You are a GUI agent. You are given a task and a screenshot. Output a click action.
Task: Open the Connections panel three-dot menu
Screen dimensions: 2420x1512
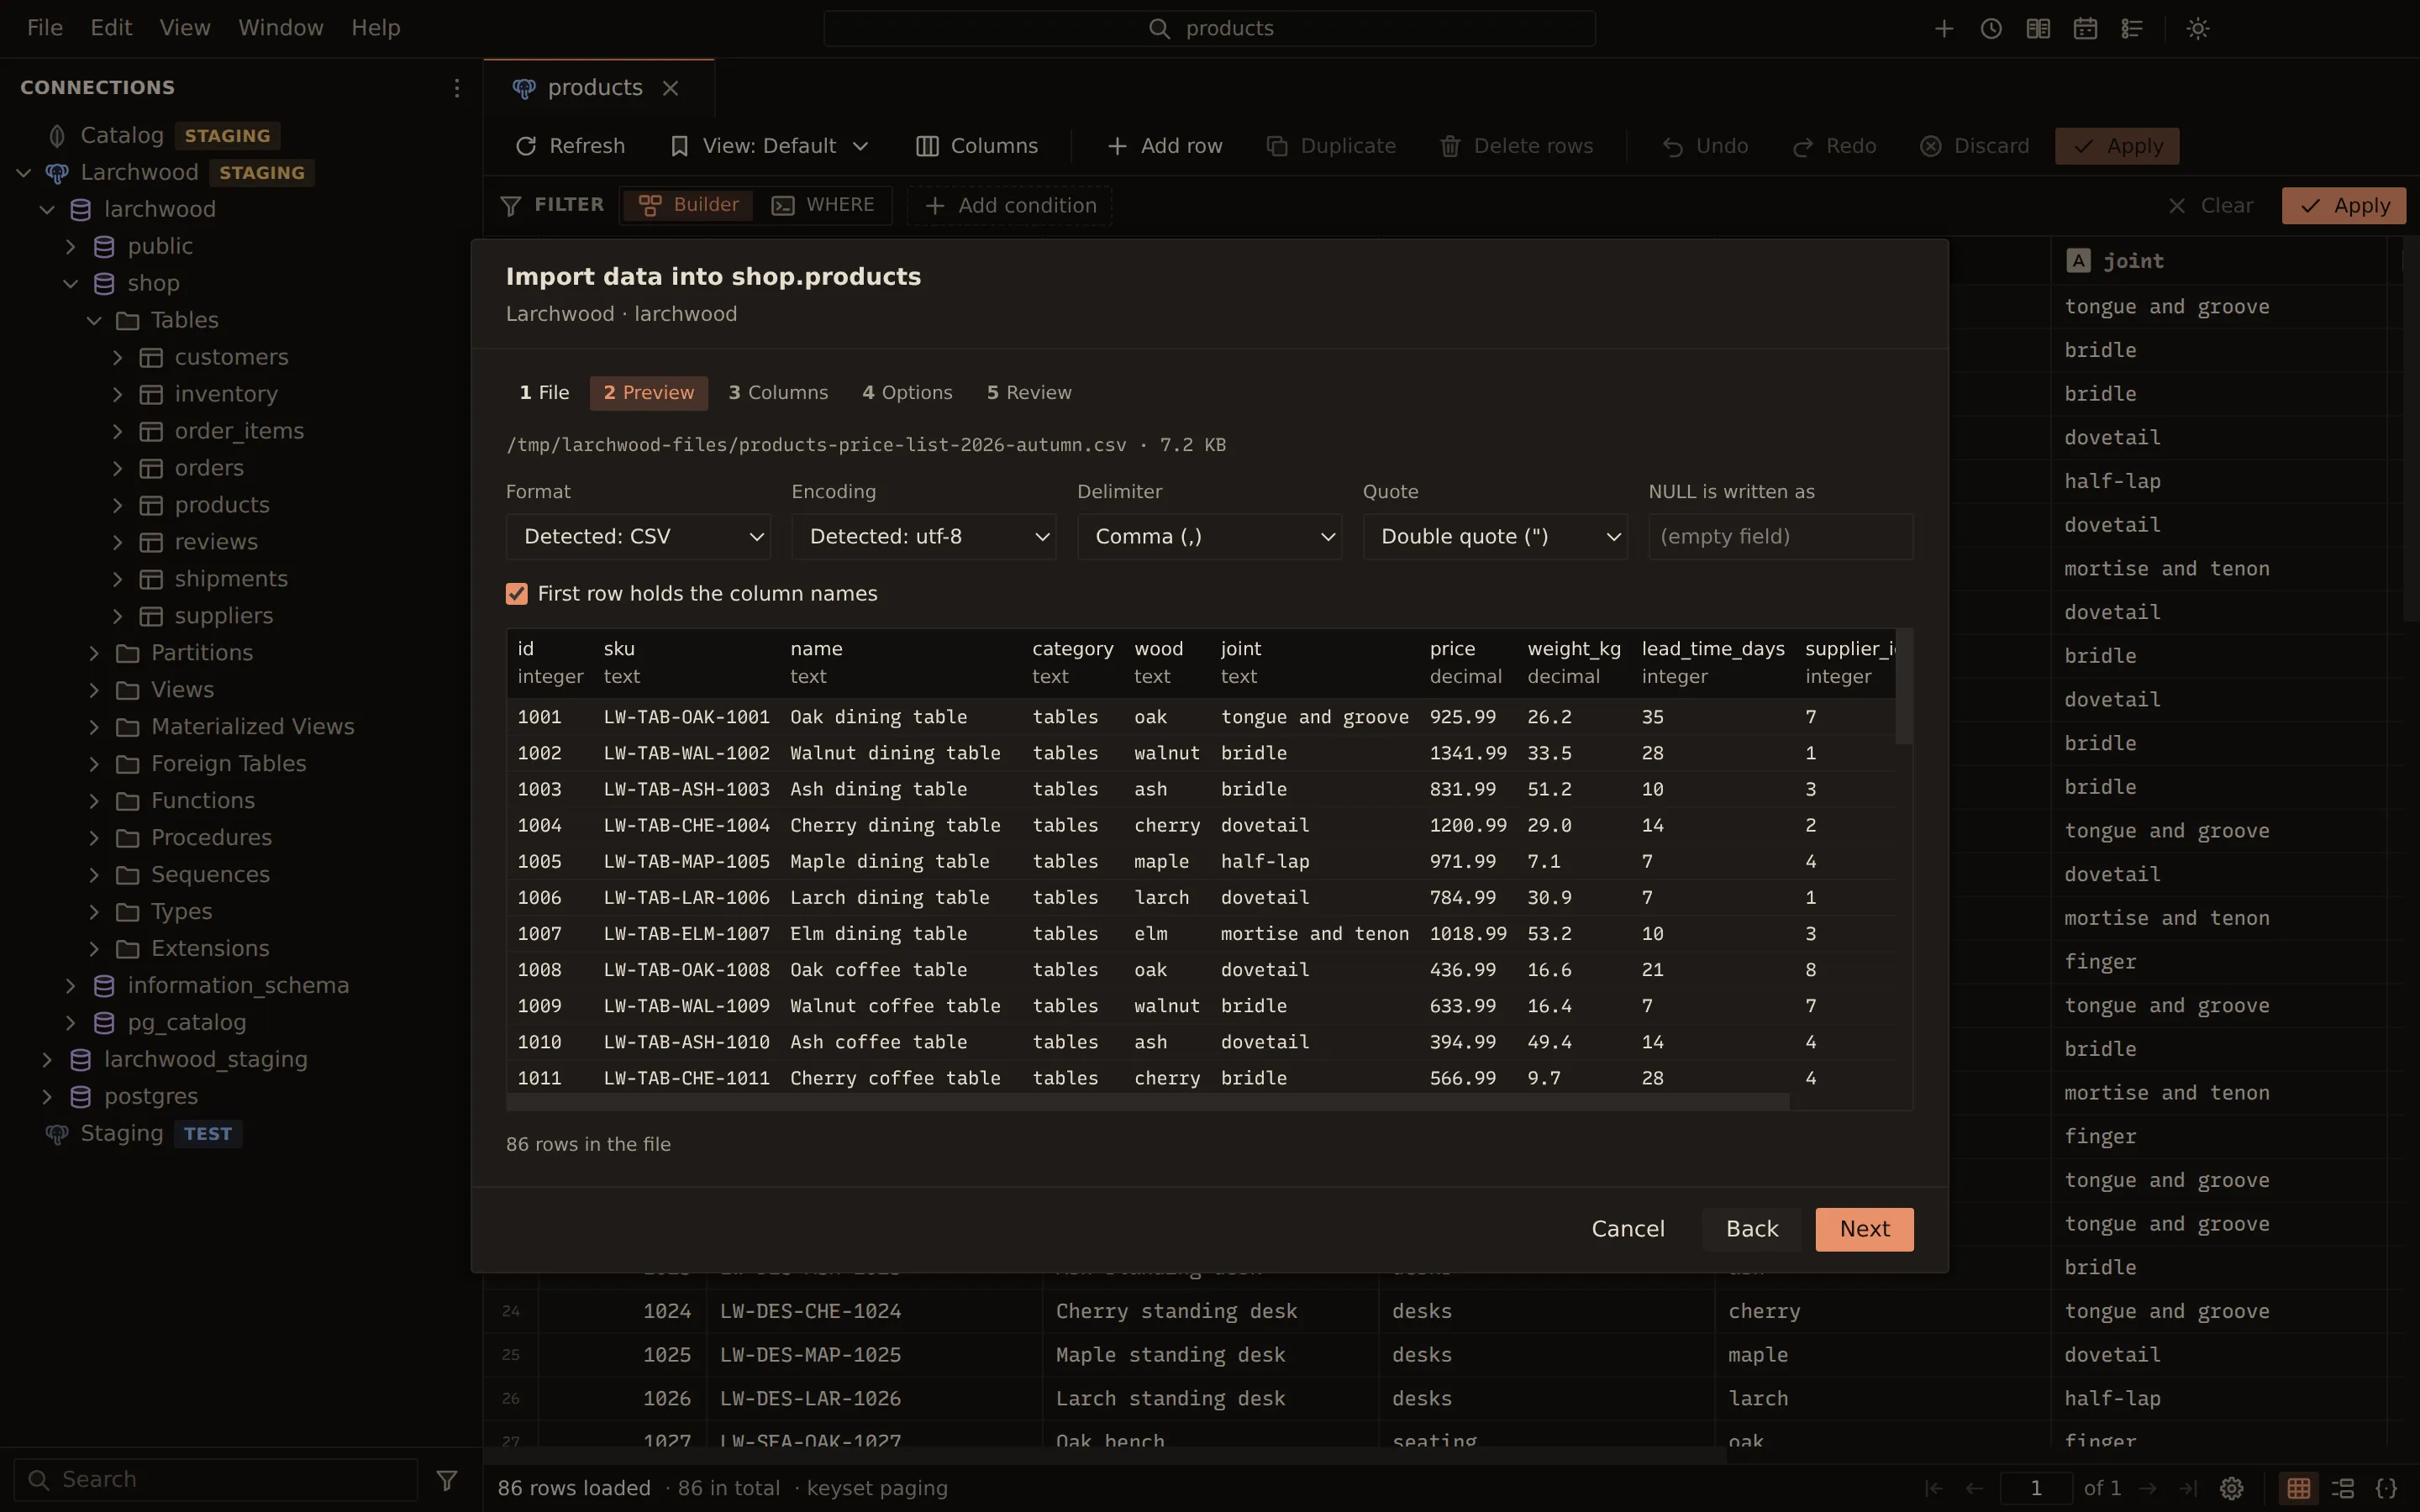[456, 88]
